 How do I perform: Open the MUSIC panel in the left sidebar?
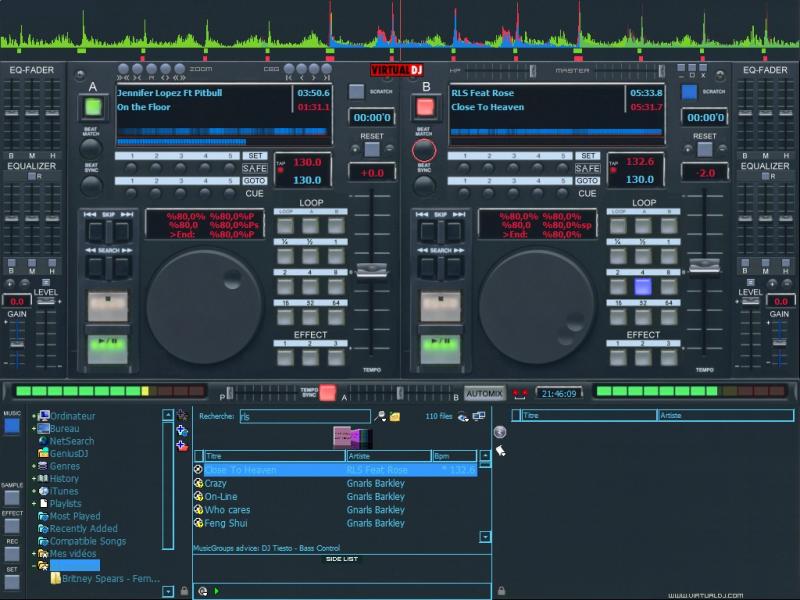tap(12, 425)
